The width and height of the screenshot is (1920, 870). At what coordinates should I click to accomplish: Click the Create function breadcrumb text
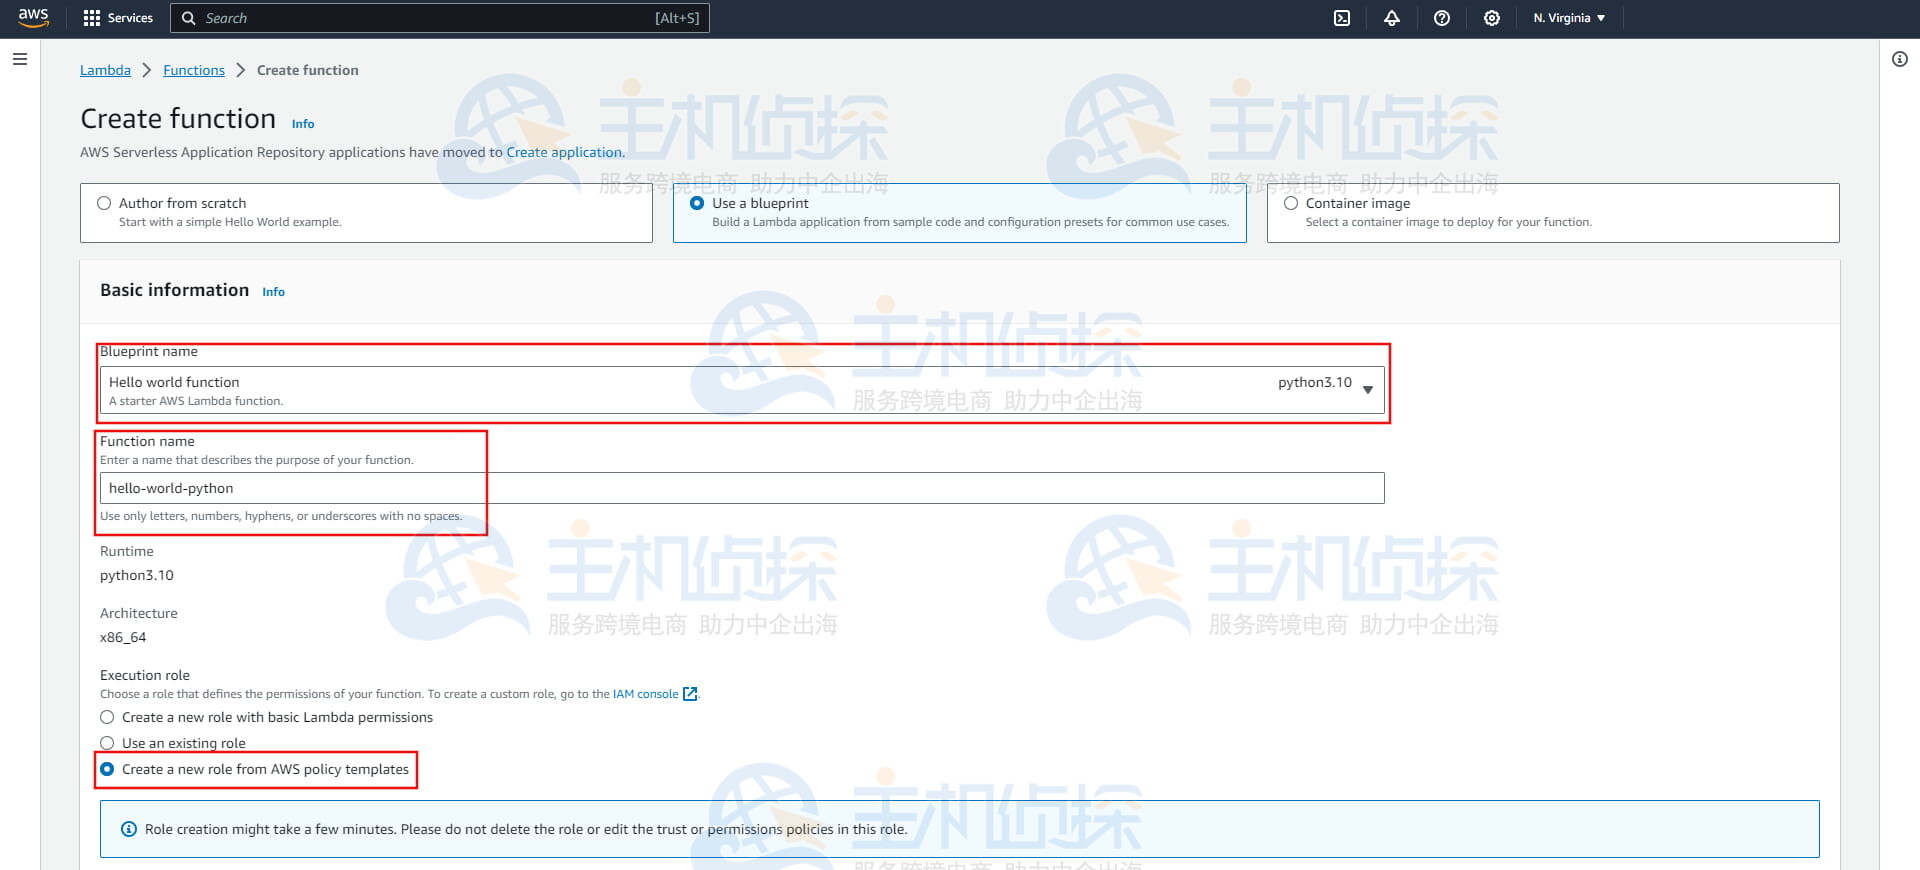(x=307, y=70)
